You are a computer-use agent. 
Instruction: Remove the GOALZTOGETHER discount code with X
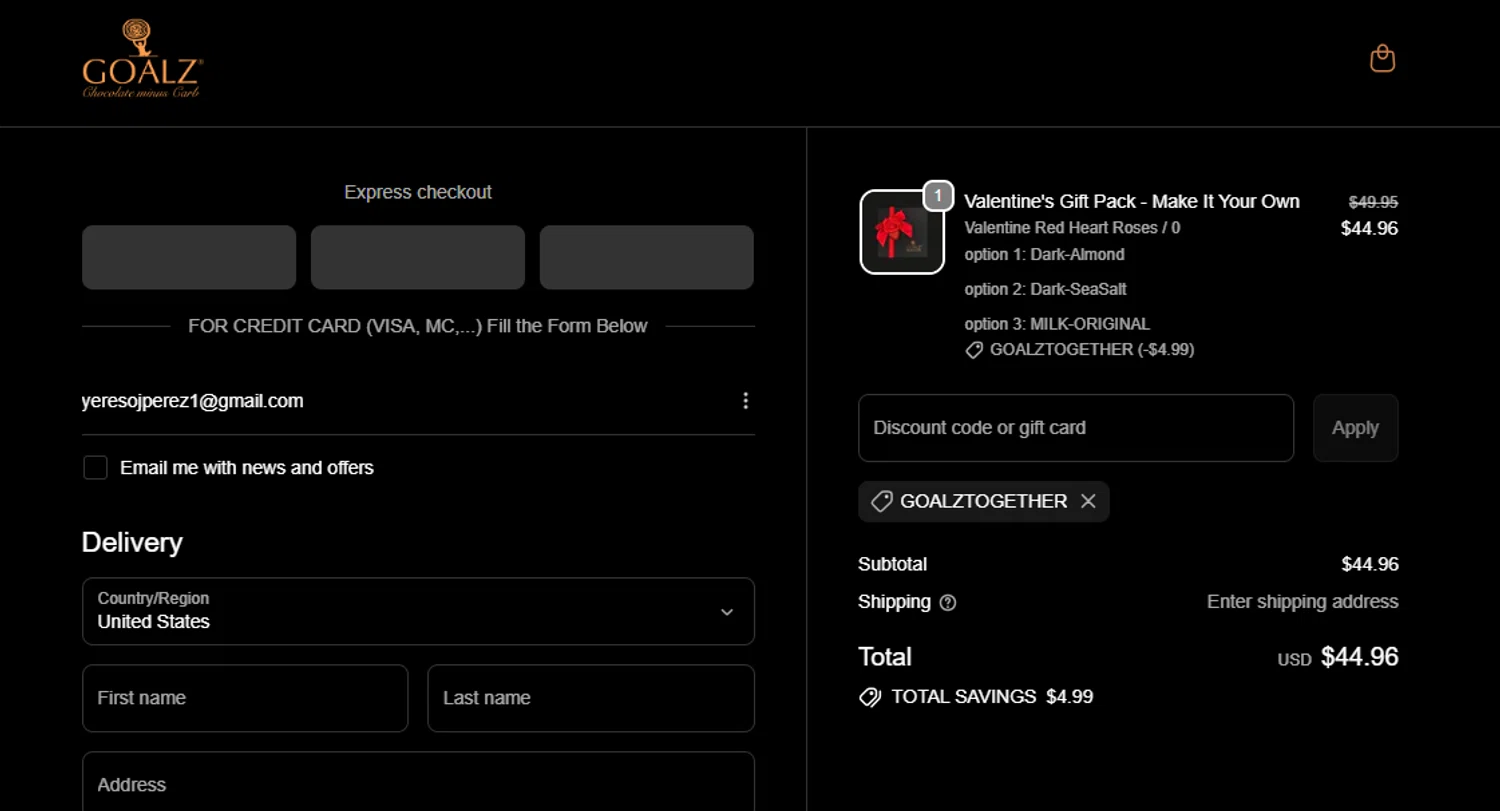point(1088,501)
